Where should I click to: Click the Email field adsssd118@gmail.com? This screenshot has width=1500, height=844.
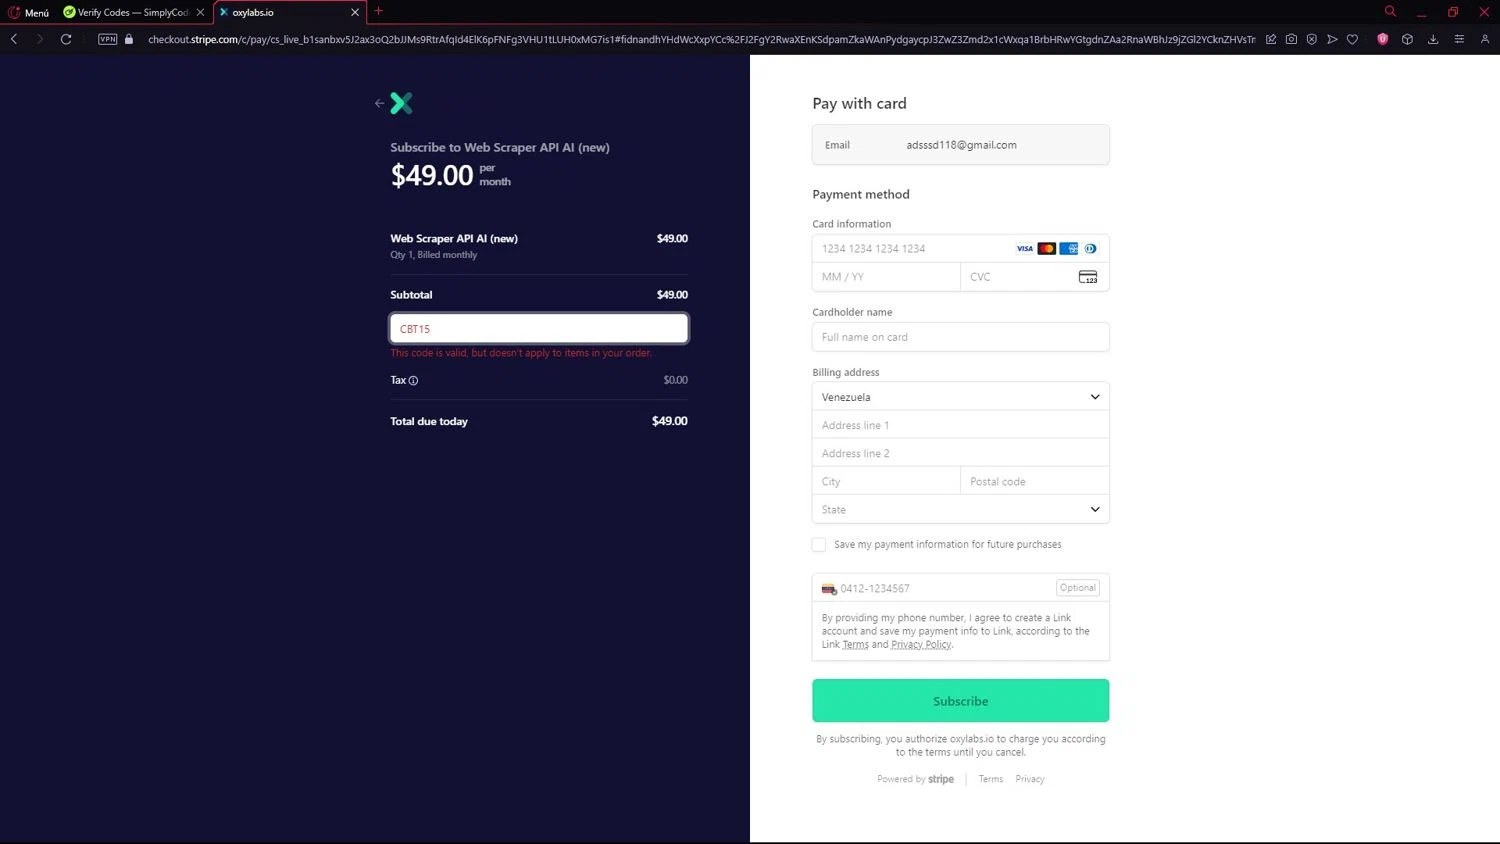[x=961, y=145]
